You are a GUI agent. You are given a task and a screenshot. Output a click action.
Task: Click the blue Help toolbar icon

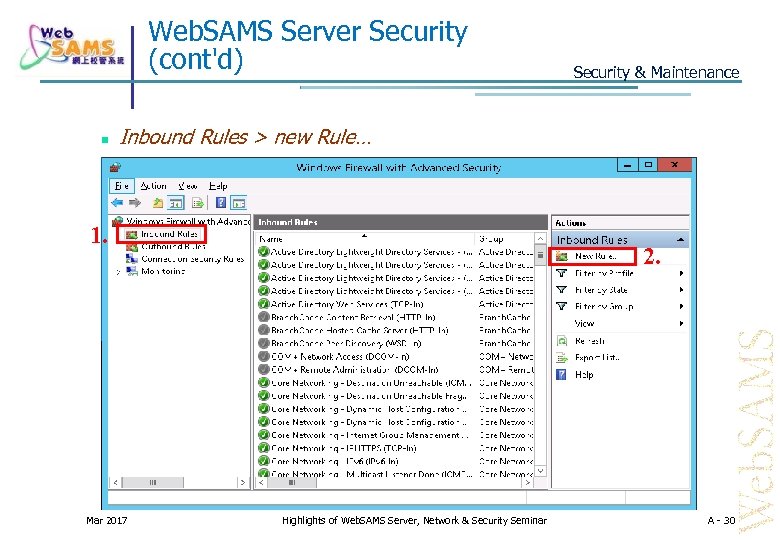point(221,202)
